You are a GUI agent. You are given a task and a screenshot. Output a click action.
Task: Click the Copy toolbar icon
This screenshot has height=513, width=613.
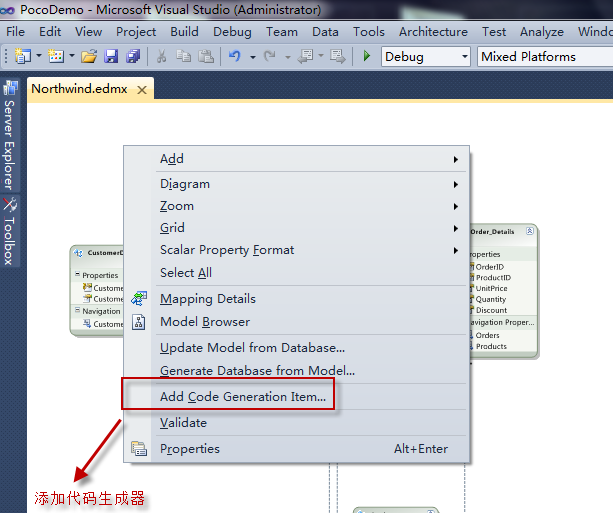pos(183,57)
